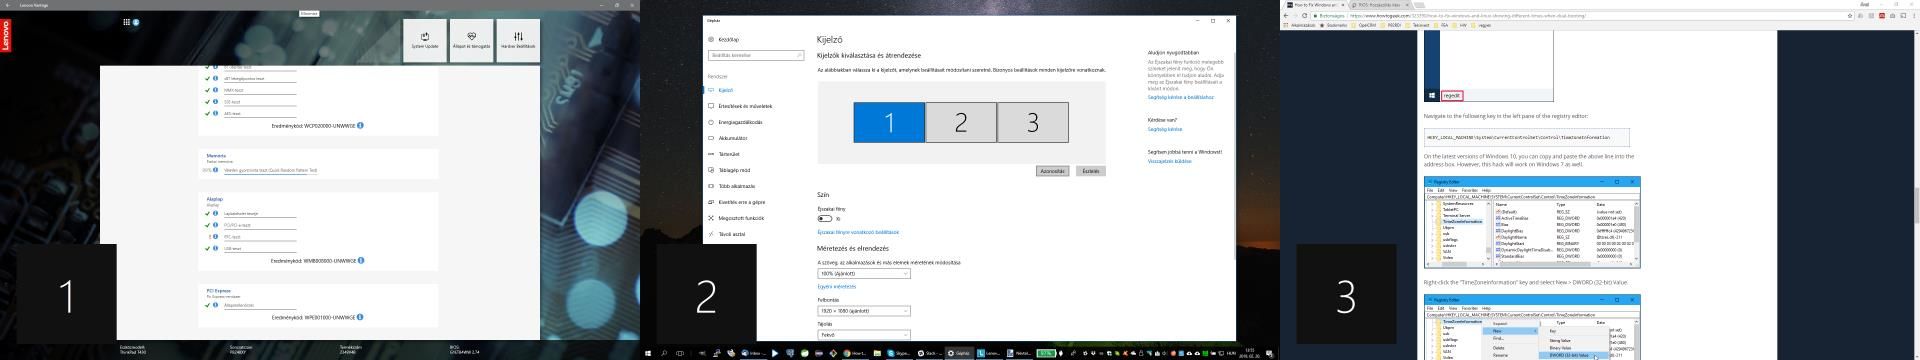Open the Visszajelzés küldése link
This screenshot has height=360, width=1920.
pyautogui.click(x=1169, y=161)
